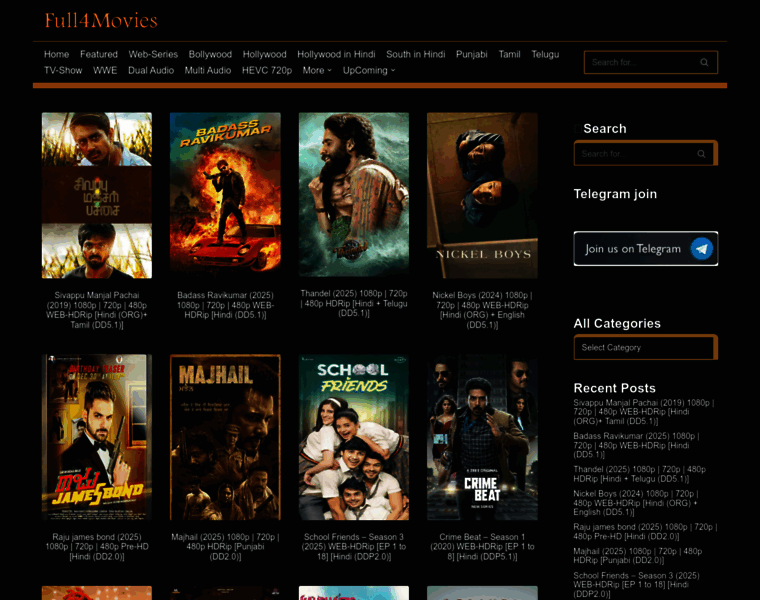Open Raju james bond in Recent Posts

[x=645, y=532]
